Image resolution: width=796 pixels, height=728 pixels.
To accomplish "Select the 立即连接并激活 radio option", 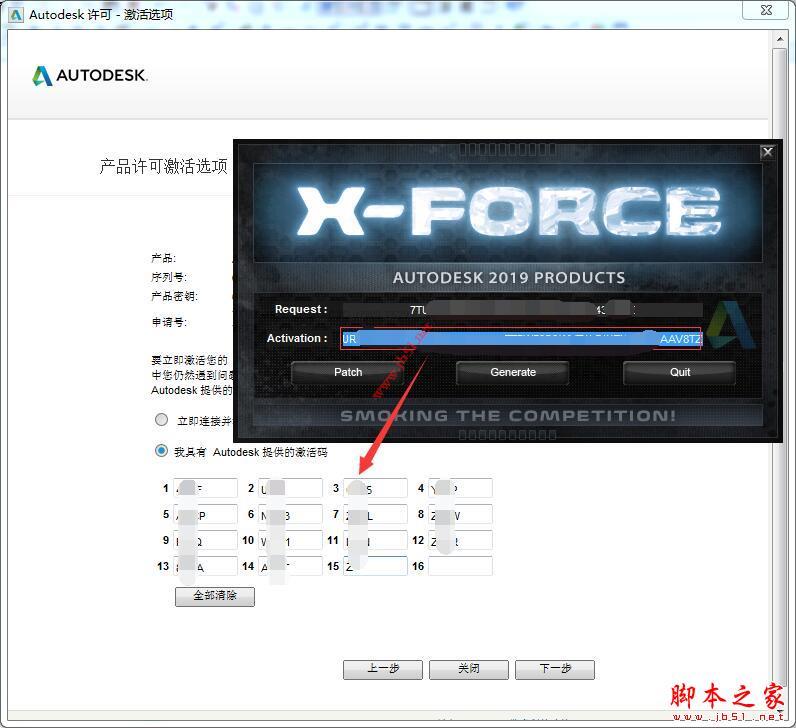I will coord(161,420).
